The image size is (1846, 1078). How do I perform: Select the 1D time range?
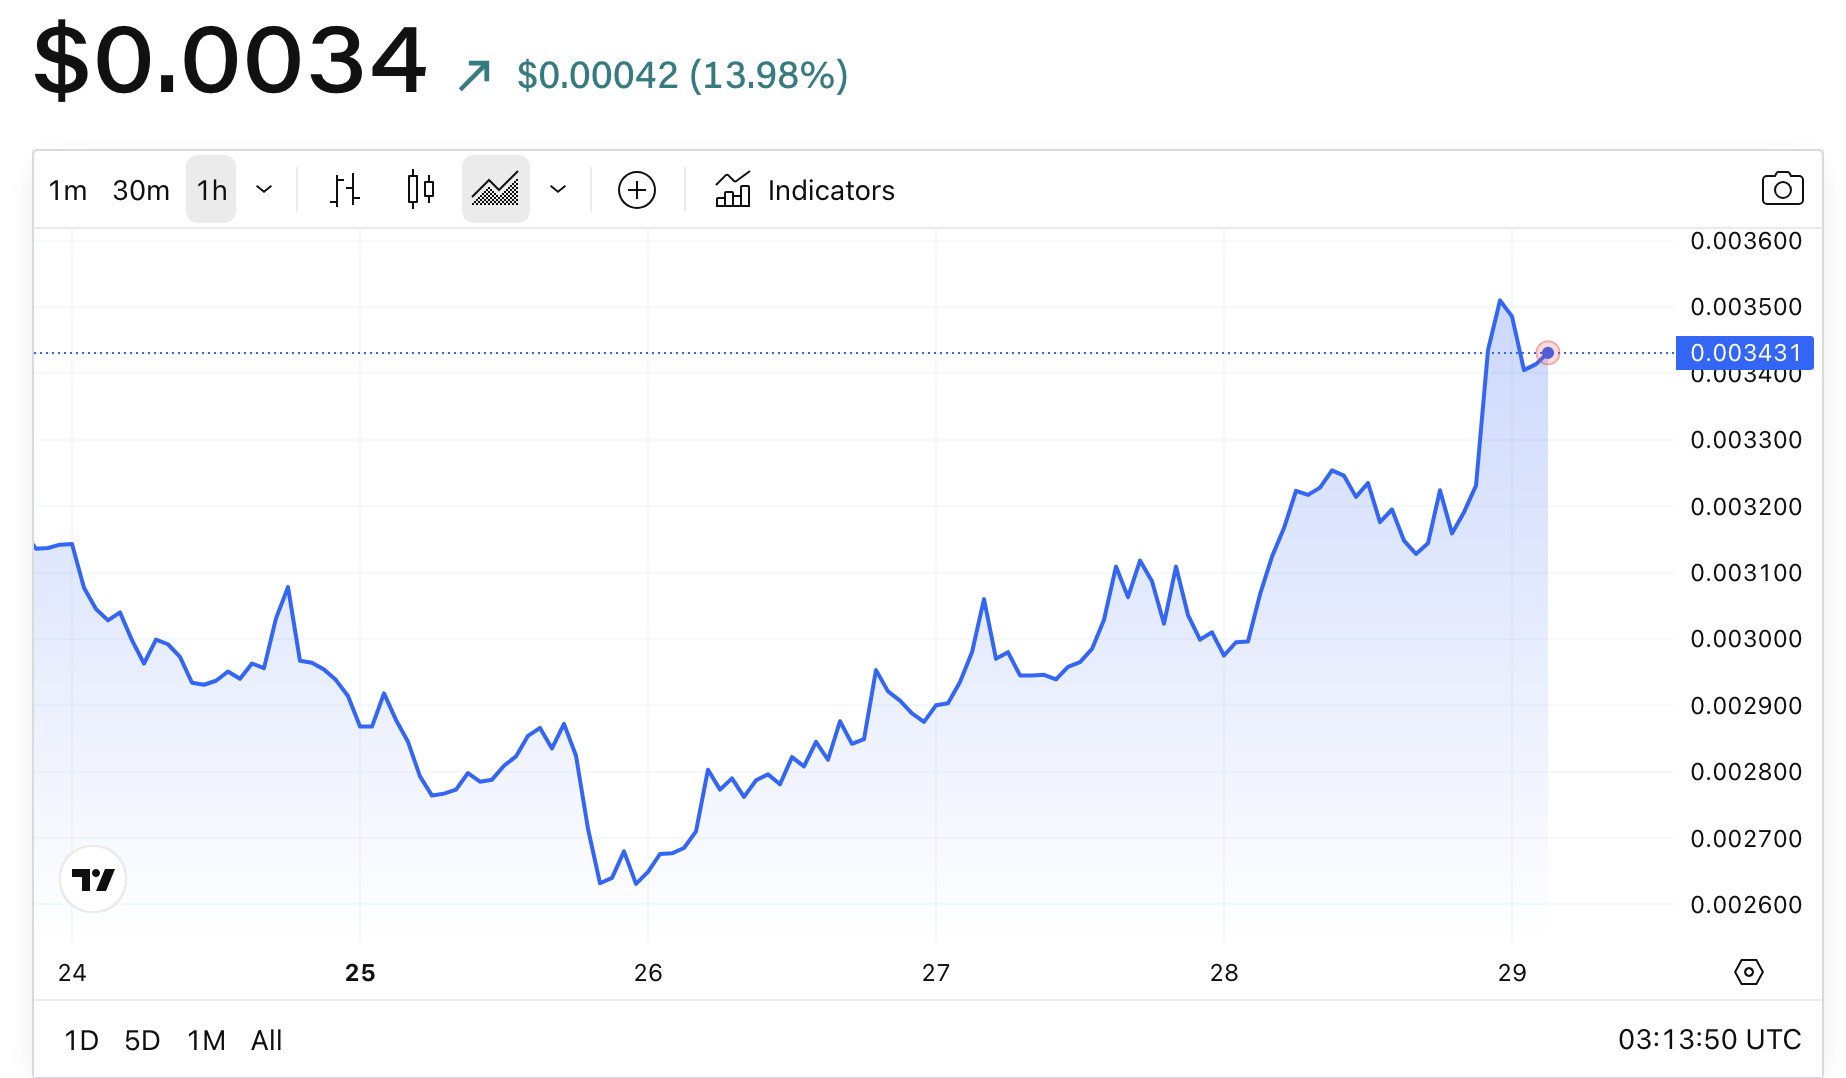[x=81, y=1040]
